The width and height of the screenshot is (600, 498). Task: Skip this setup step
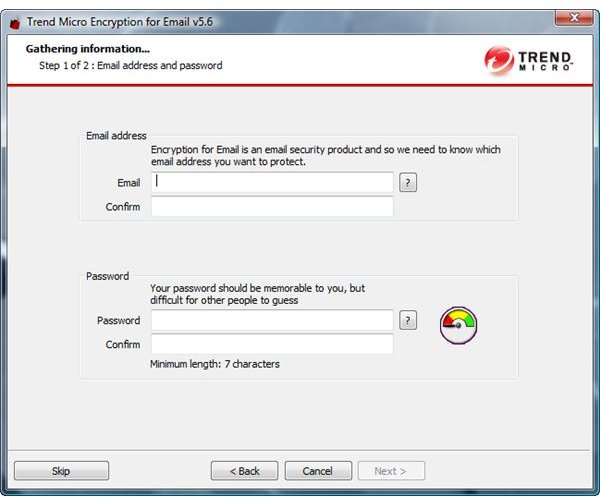click(x=62, y=471)
